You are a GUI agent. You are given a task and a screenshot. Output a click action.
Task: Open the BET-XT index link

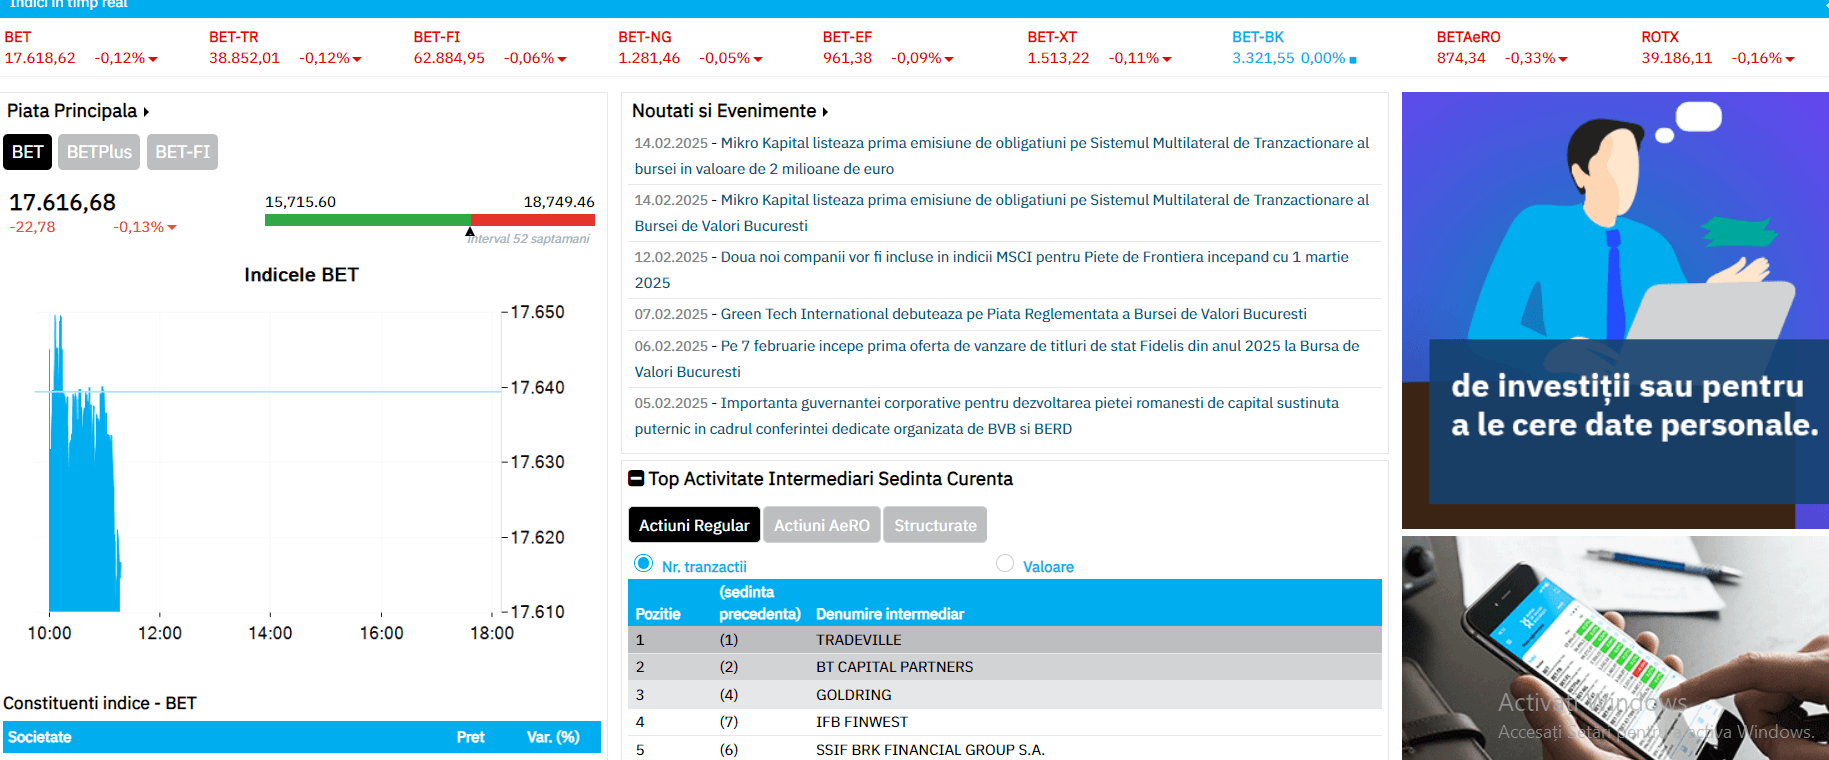(x=1052, y=37)
